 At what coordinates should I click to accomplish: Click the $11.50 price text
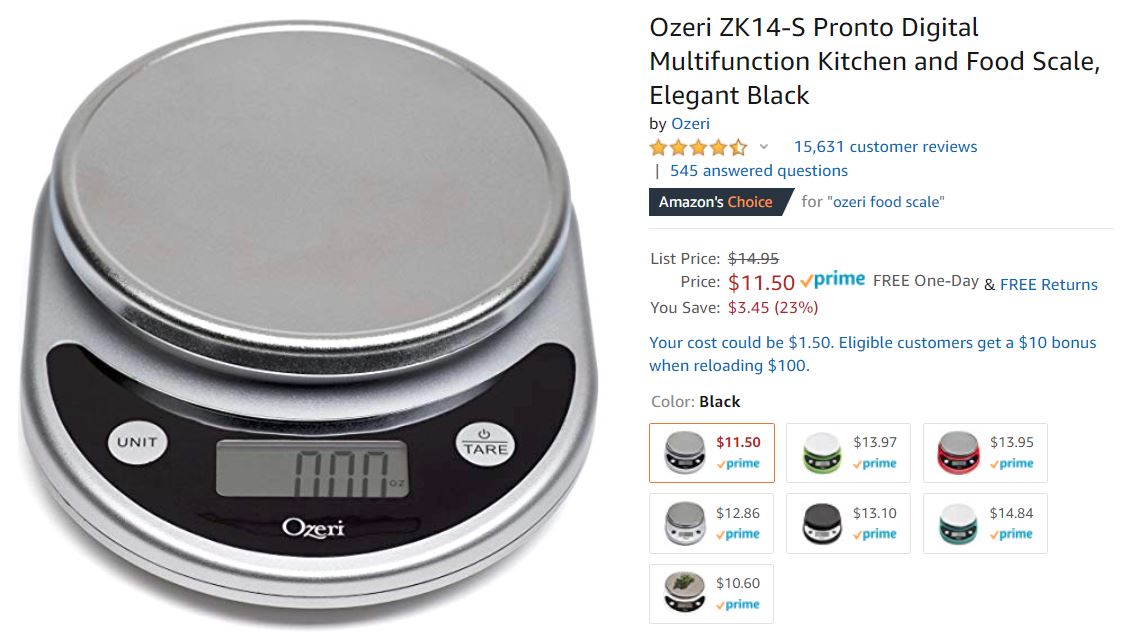click(x=761, y=282)
